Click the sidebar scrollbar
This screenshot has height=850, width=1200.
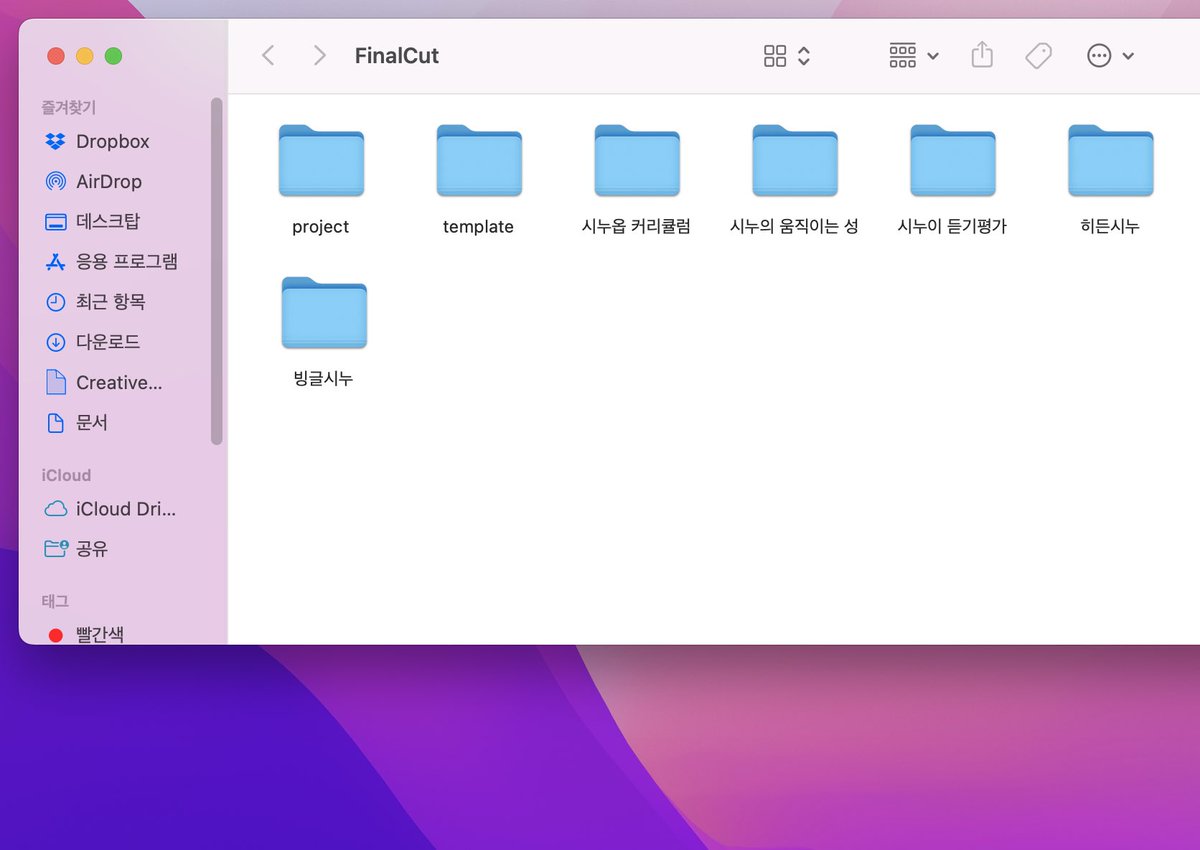click(217, 271)
